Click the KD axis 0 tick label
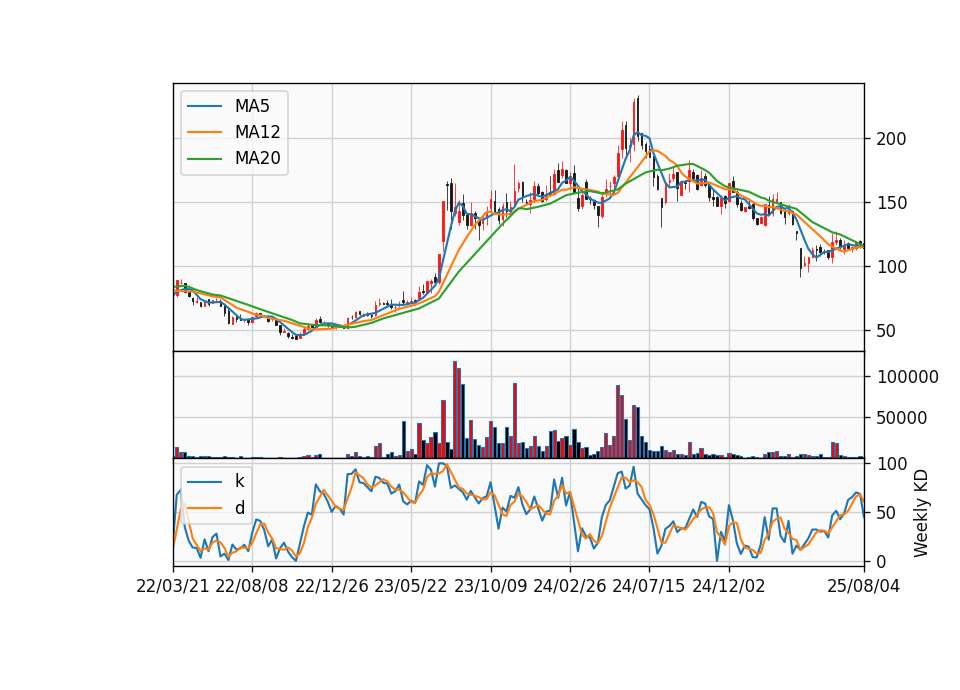Screen dimensions: 960x690 coord(882,561)
